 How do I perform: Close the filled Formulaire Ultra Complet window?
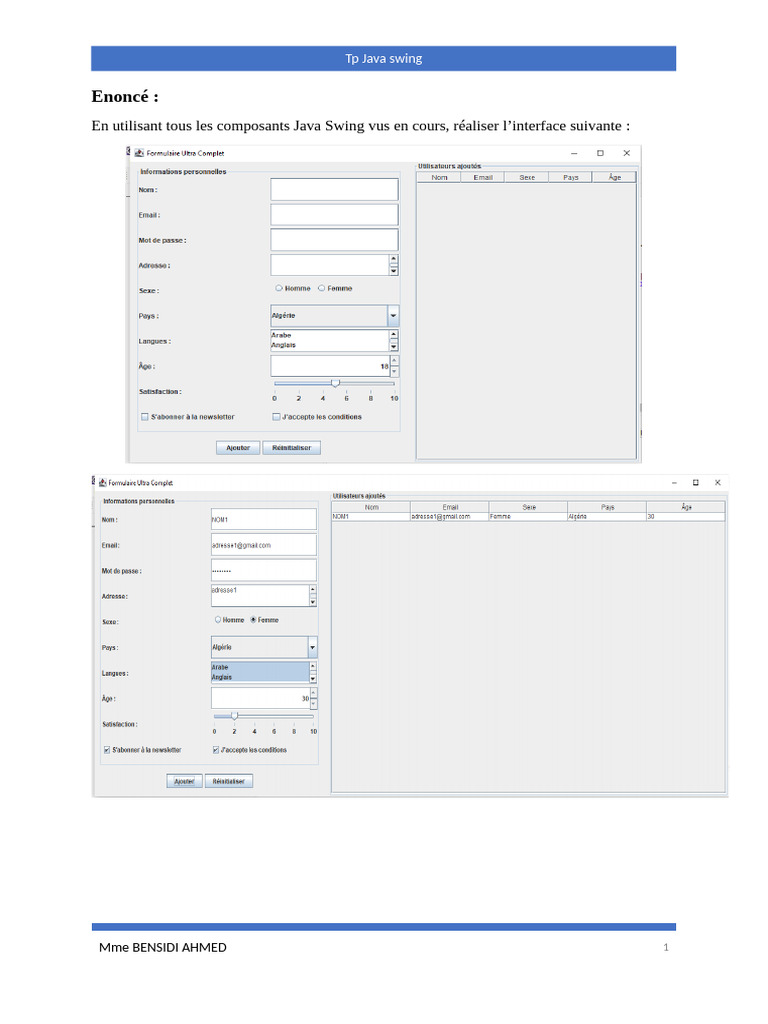(x=718, y=483)
